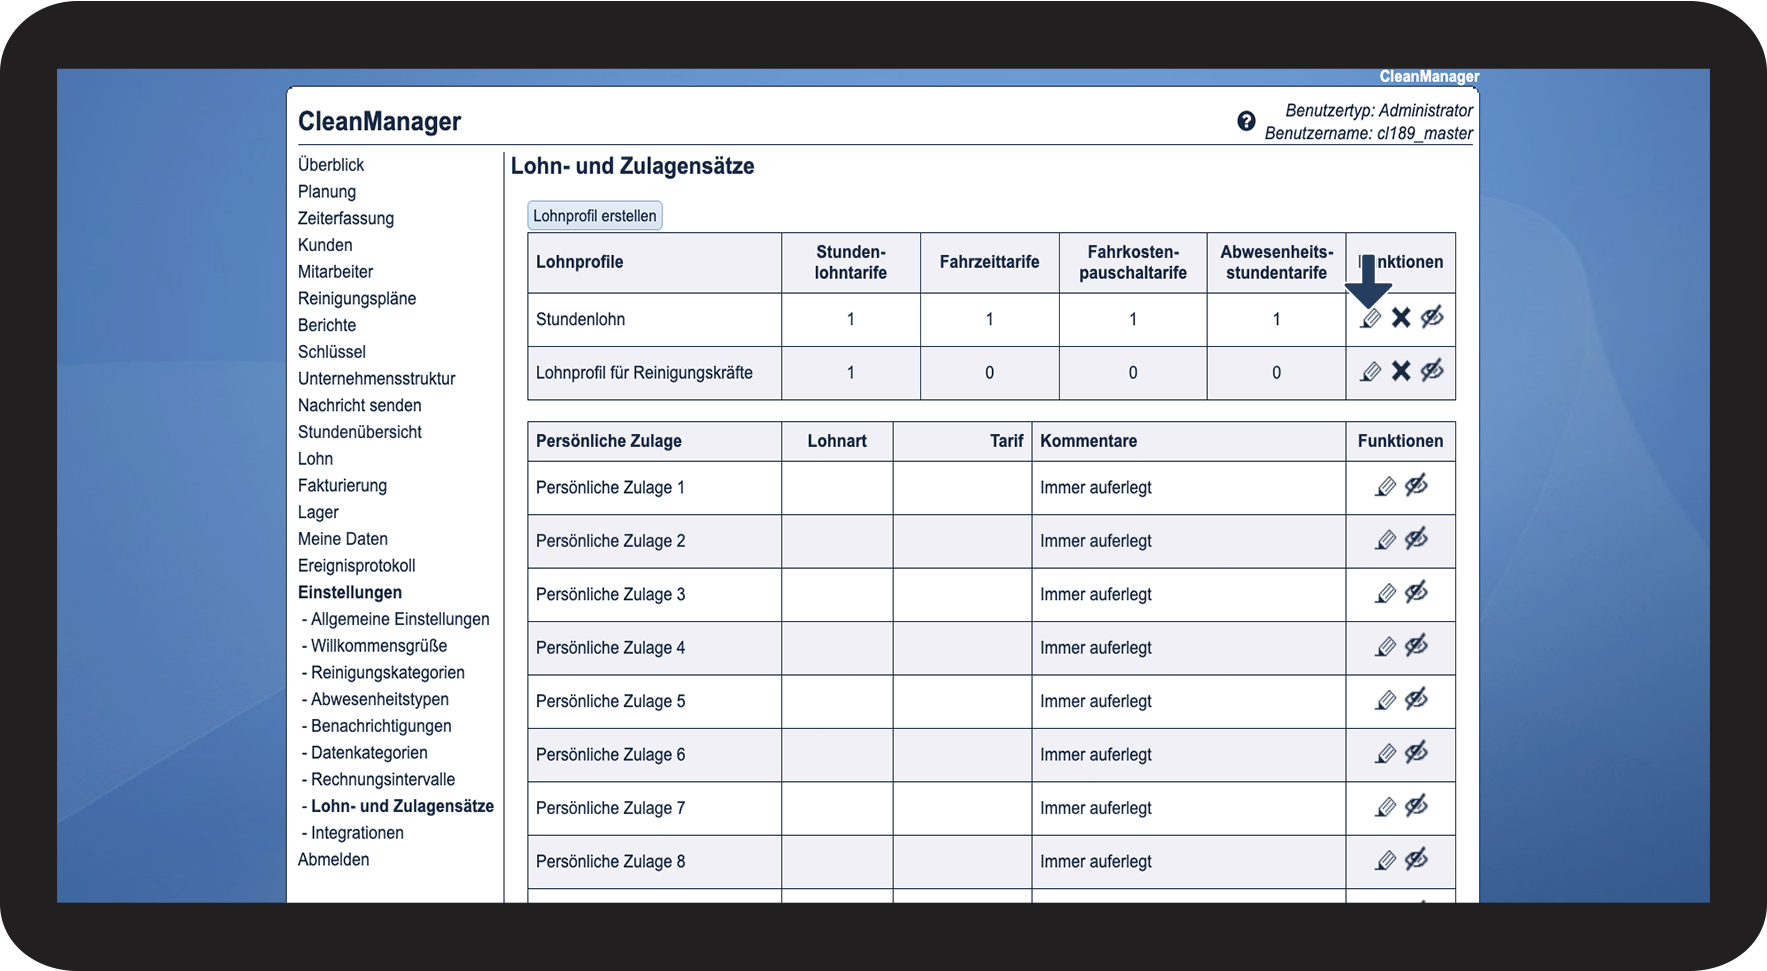
Task: Delete Lohnprofil für Reinigungskräfte profile
Action: [x=1401, y=371]
